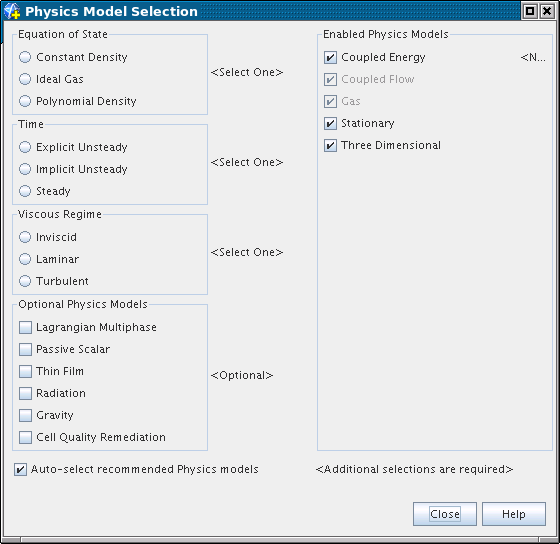Turn on the Gravity model

(25, 415)
